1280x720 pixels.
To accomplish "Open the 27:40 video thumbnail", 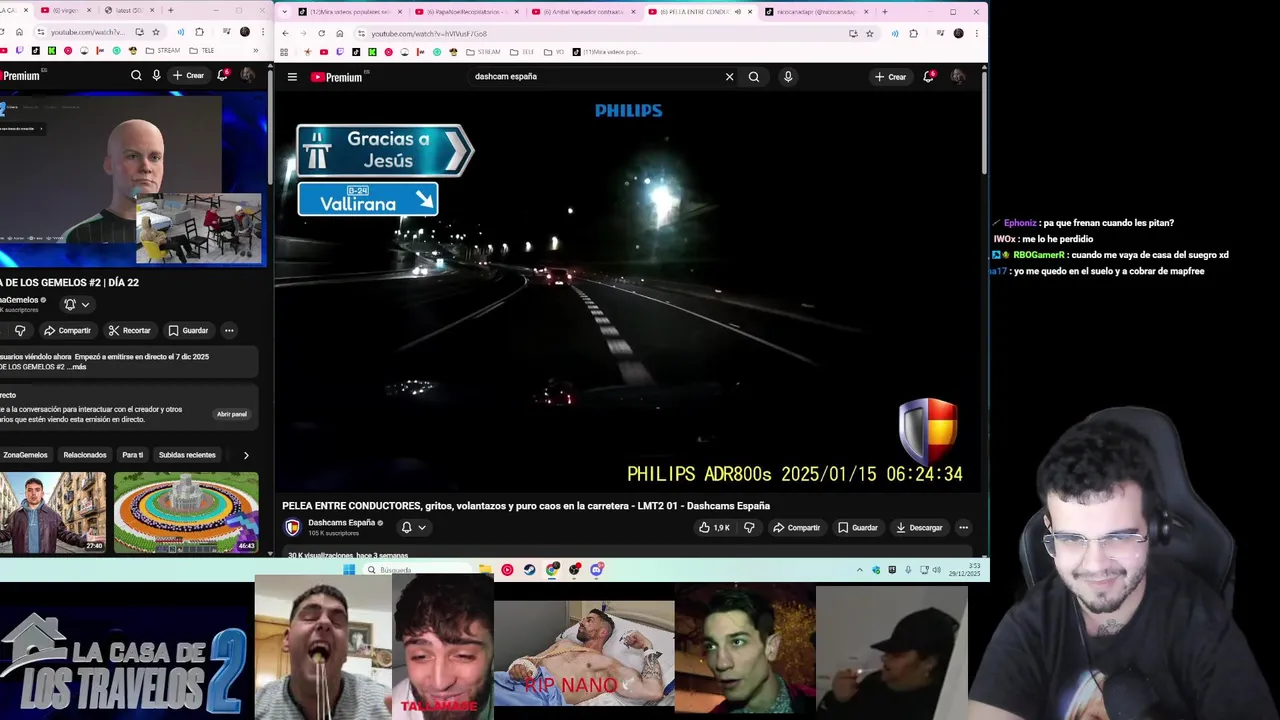I will (x=52, y=512).
